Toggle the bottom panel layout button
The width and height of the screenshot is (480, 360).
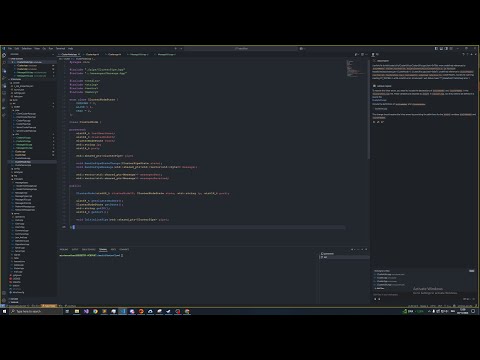[441, 49]
